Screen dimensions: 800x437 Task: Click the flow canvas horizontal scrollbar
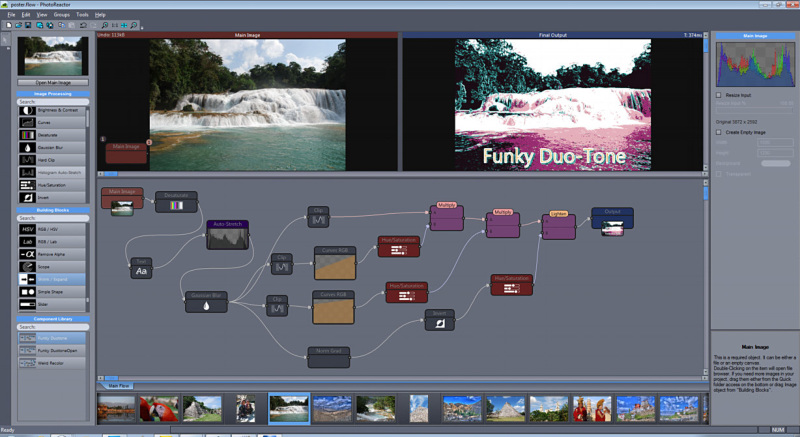pos(402,378)
